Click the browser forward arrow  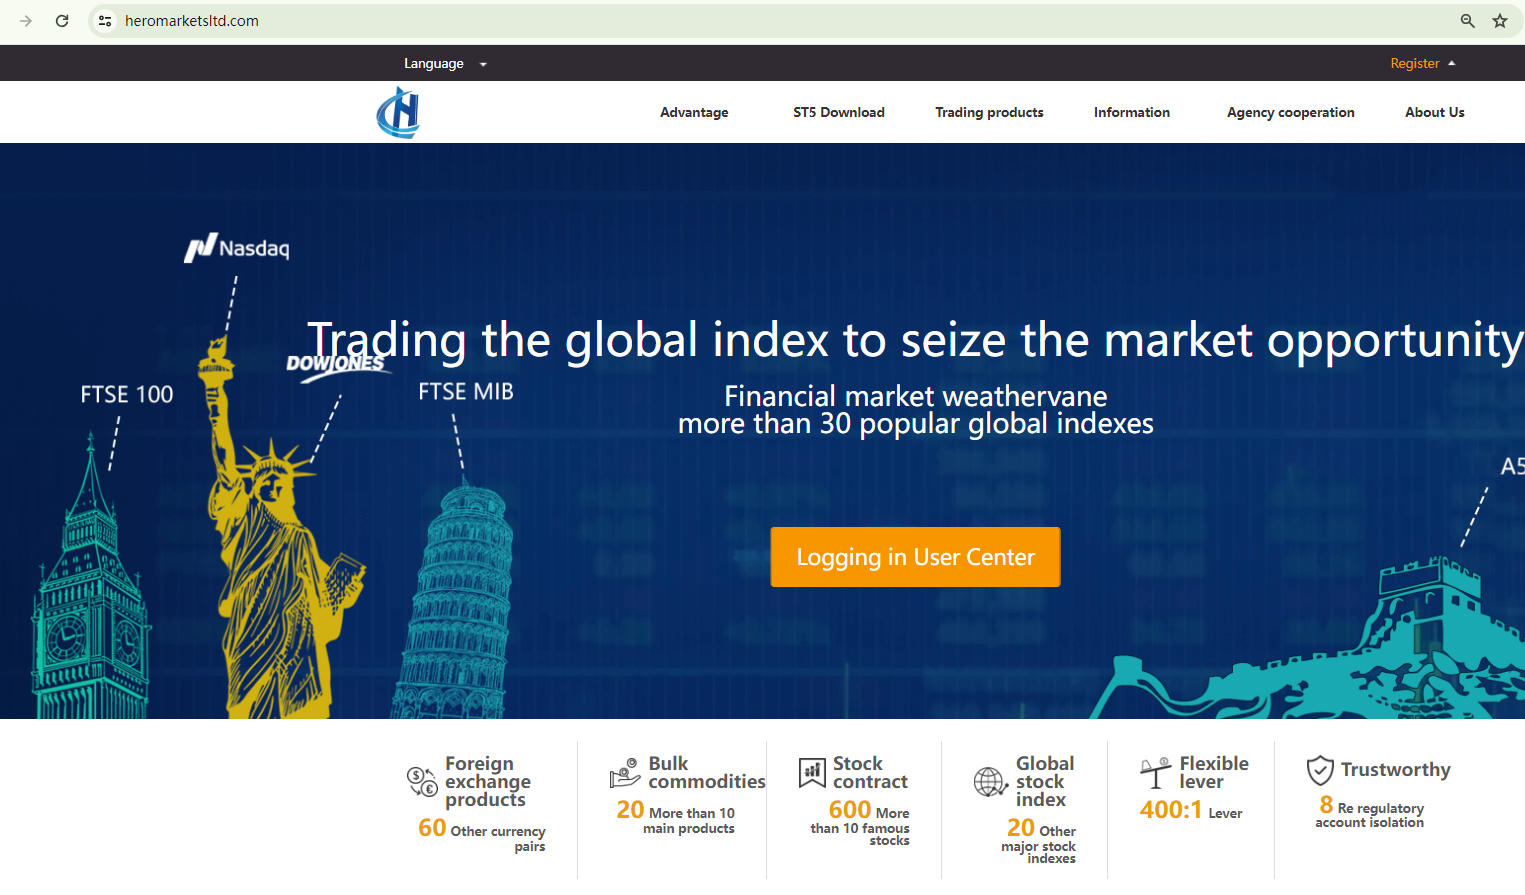point(26,21)
